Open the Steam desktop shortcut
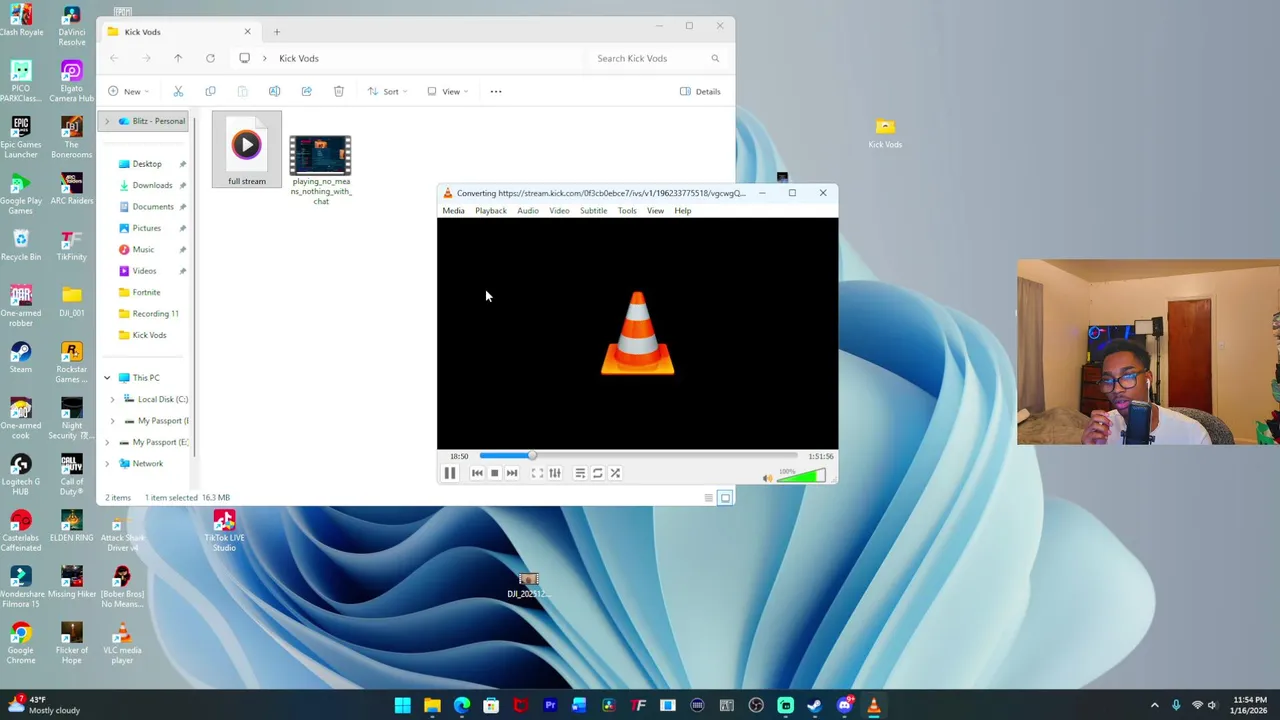Viewport: 1280px width, 720px height. tap(21, 357)
